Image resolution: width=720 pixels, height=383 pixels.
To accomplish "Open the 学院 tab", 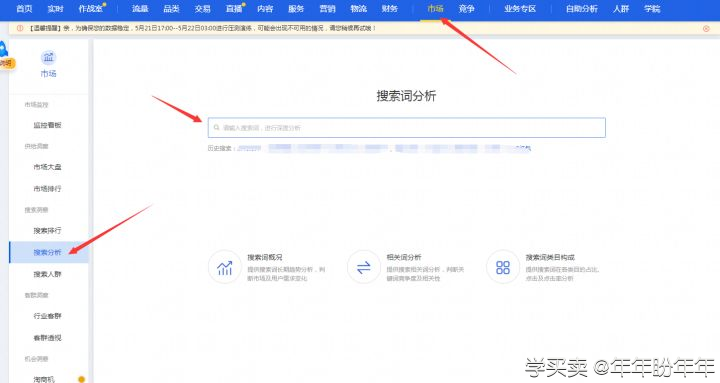I will click(652, 9).
